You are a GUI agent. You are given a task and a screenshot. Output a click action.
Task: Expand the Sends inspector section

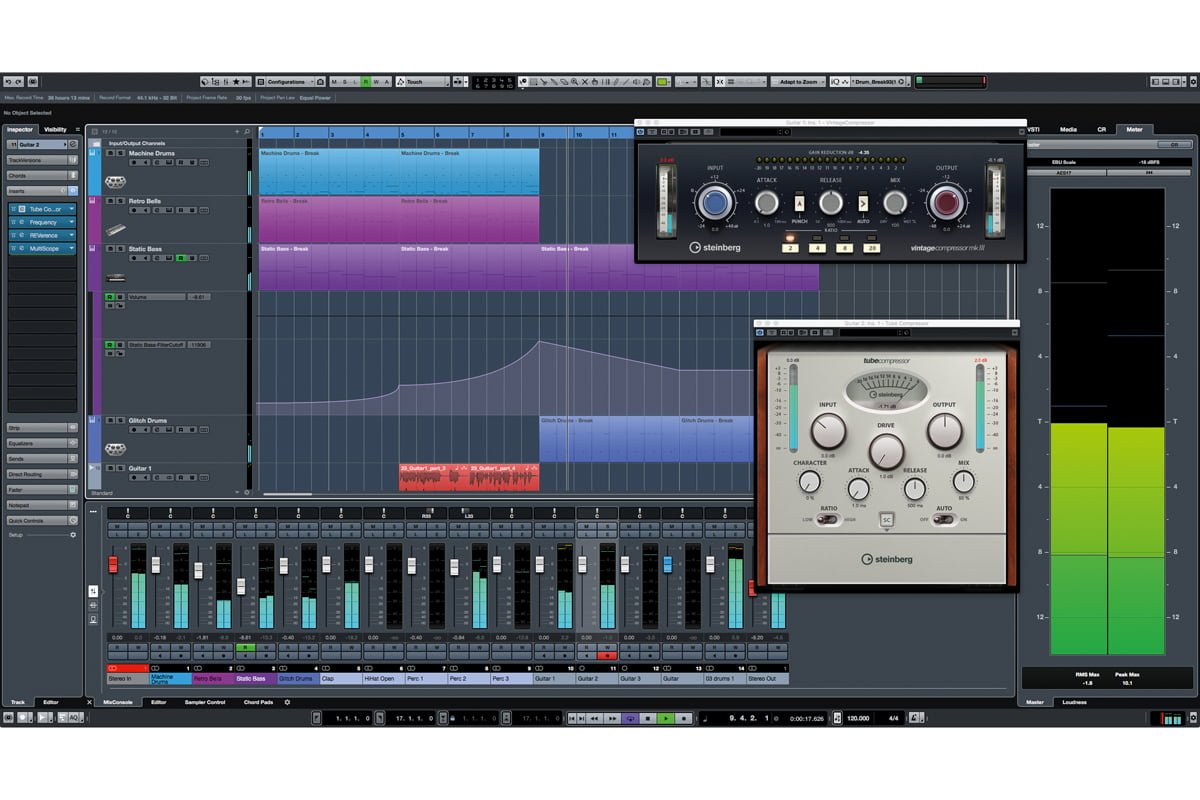pyautogui.click(x=42, y=459)
